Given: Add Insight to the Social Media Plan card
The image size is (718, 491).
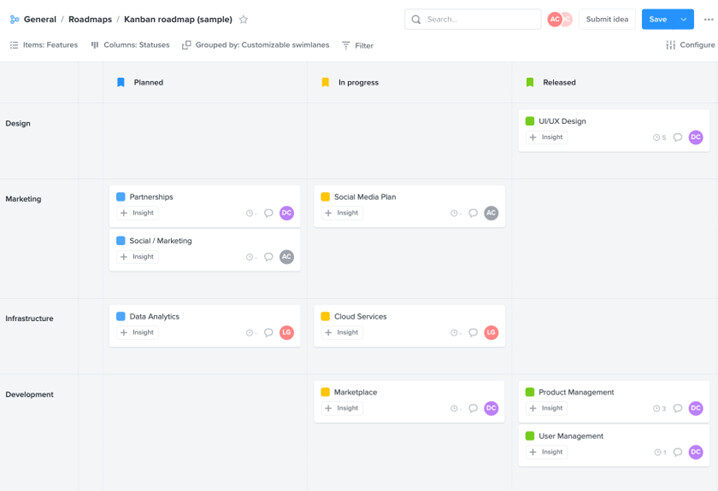Looking at the screenshot, I should [341, 213].
